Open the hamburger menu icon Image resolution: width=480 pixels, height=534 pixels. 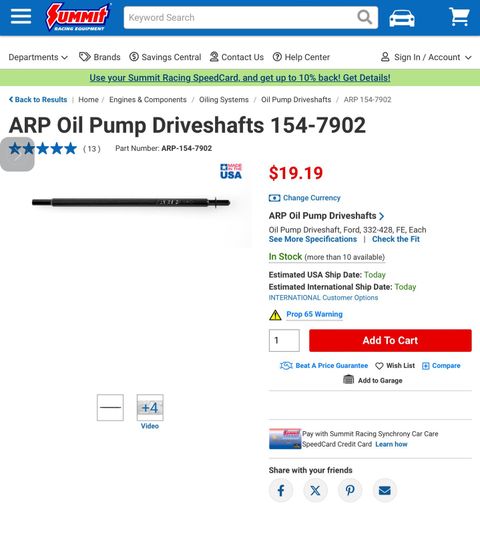click(21, 16)
